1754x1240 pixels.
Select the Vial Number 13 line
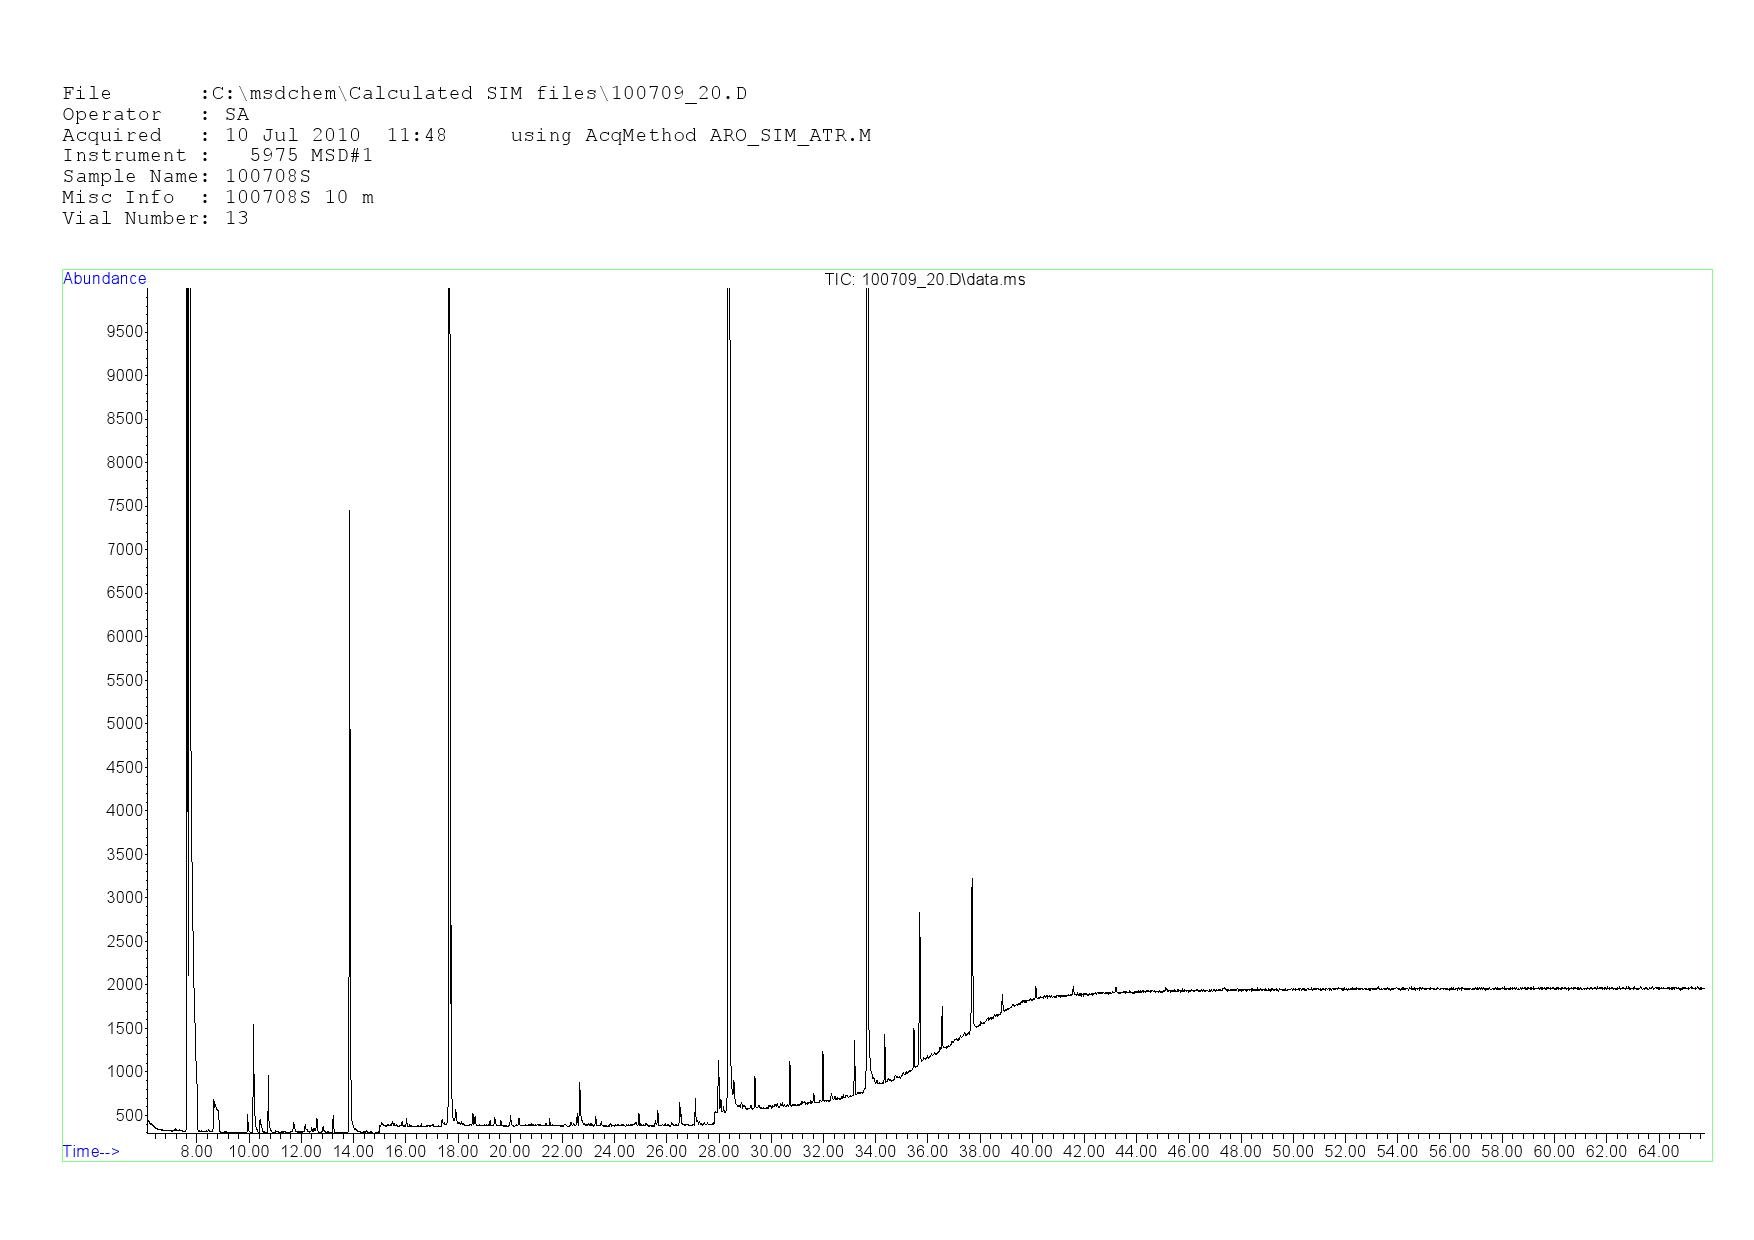coord(155,219)
